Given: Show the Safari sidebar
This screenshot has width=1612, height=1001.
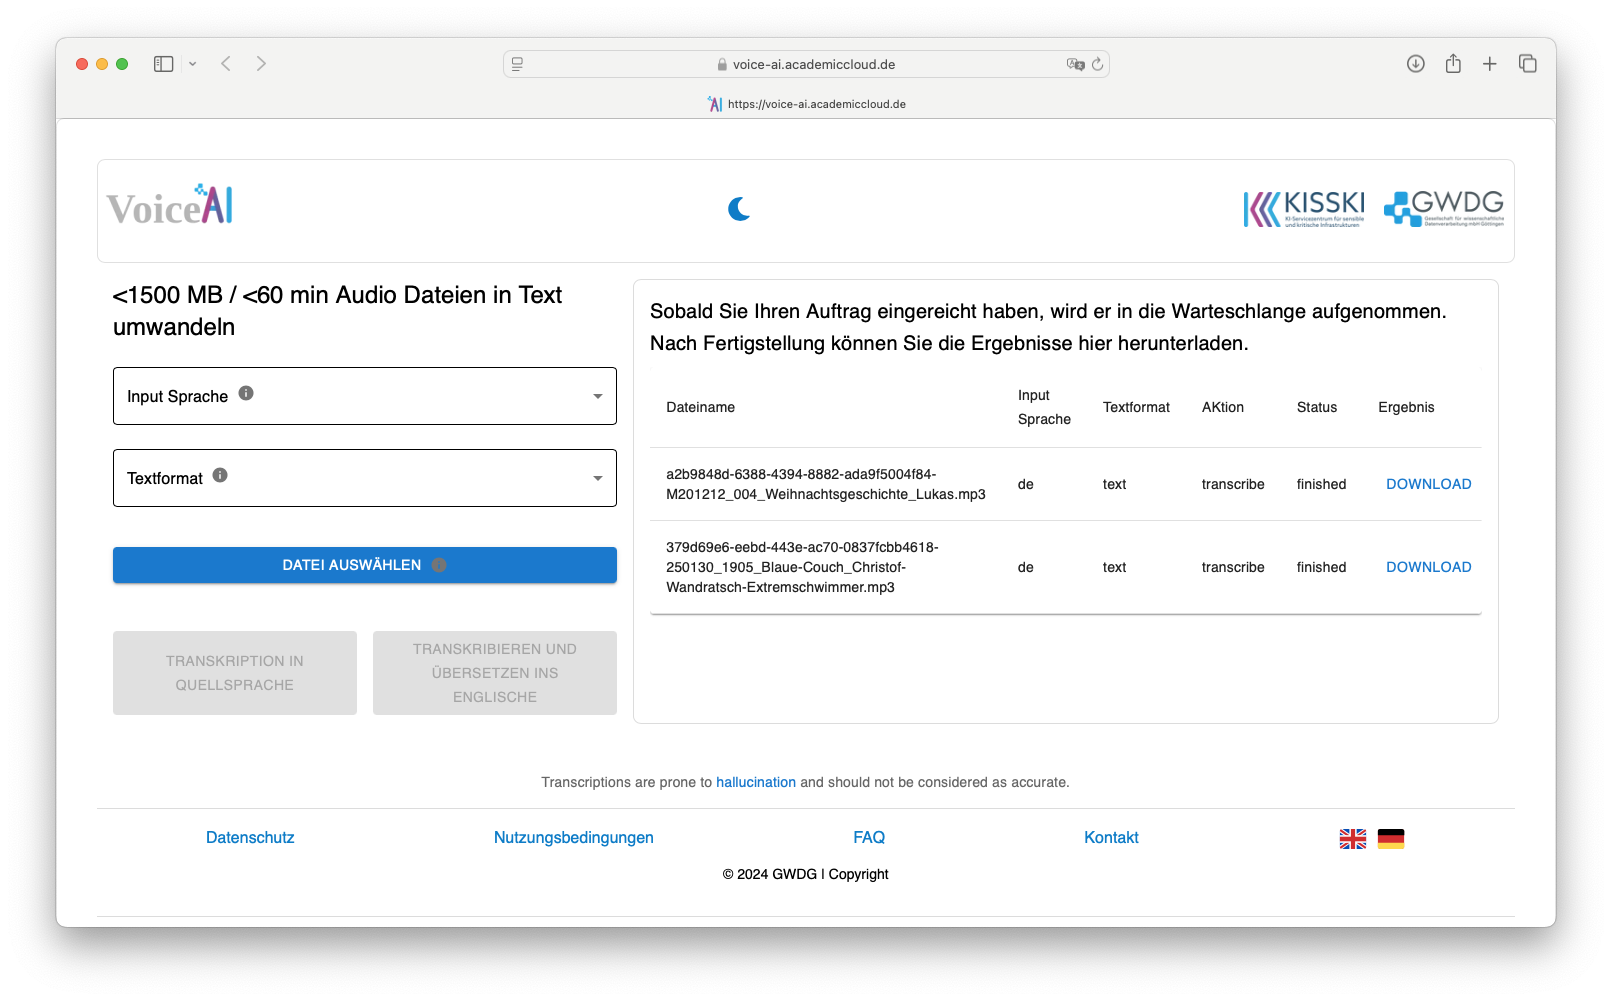Looking at the screenshot, I should click(x=163, y=63).
